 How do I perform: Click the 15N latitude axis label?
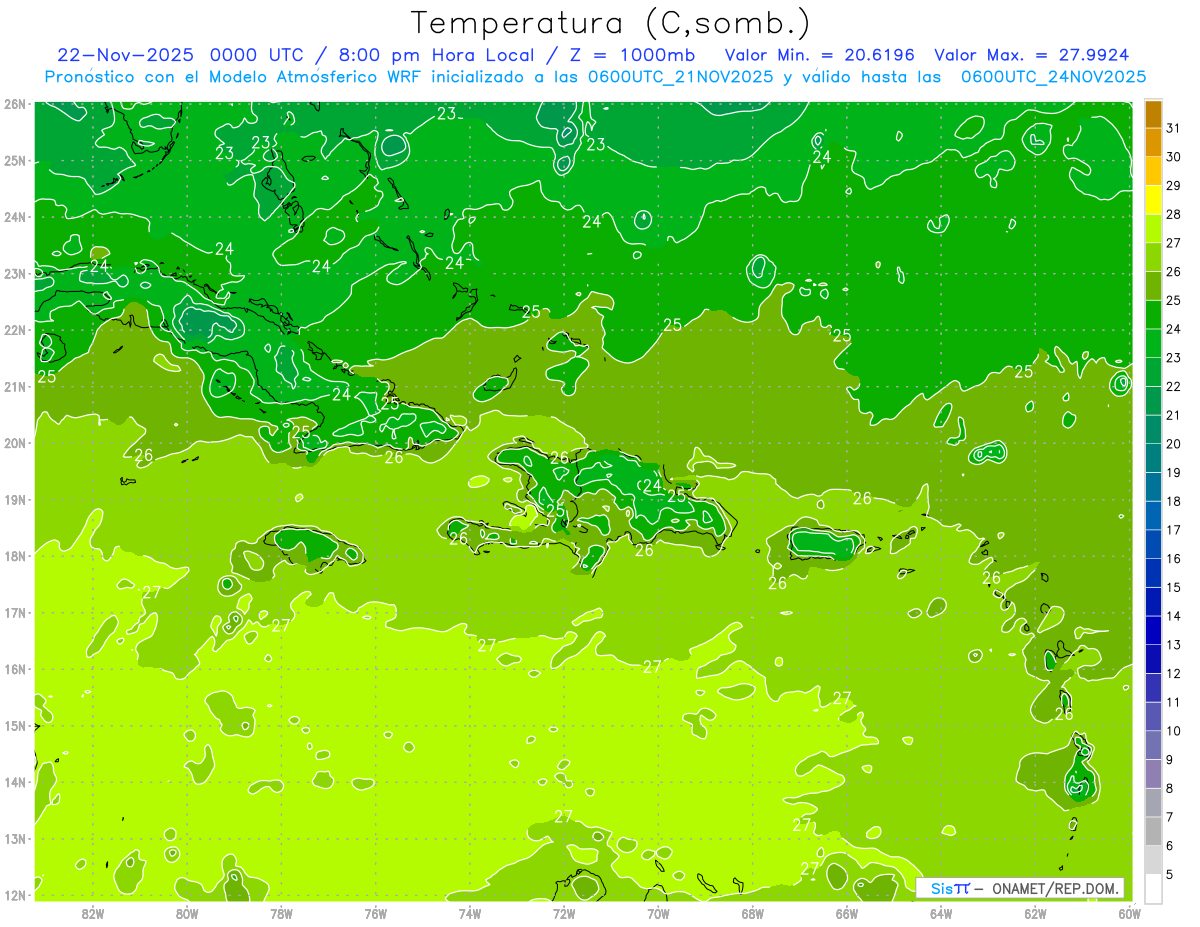[14, 725]
